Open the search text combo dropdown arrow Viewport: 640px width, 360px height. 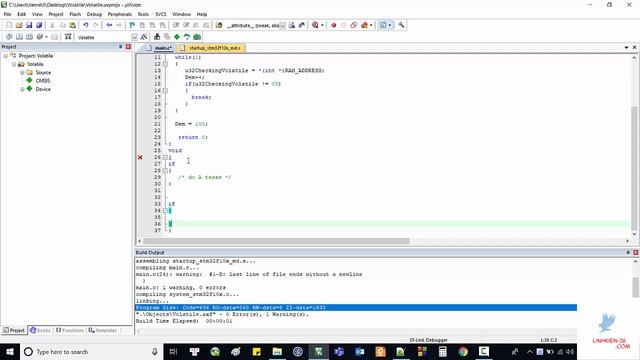coord(282,25)
